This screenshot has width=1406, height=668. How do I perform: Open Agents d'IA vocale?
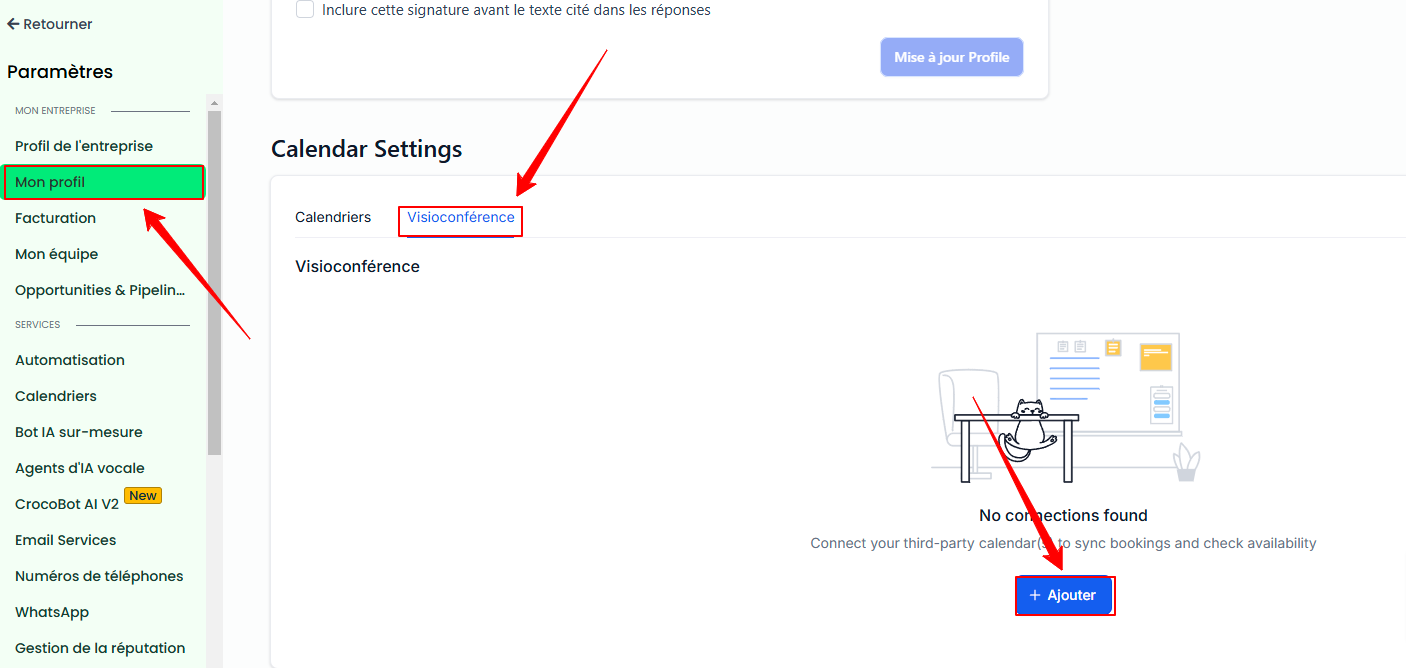coord(80,468)
